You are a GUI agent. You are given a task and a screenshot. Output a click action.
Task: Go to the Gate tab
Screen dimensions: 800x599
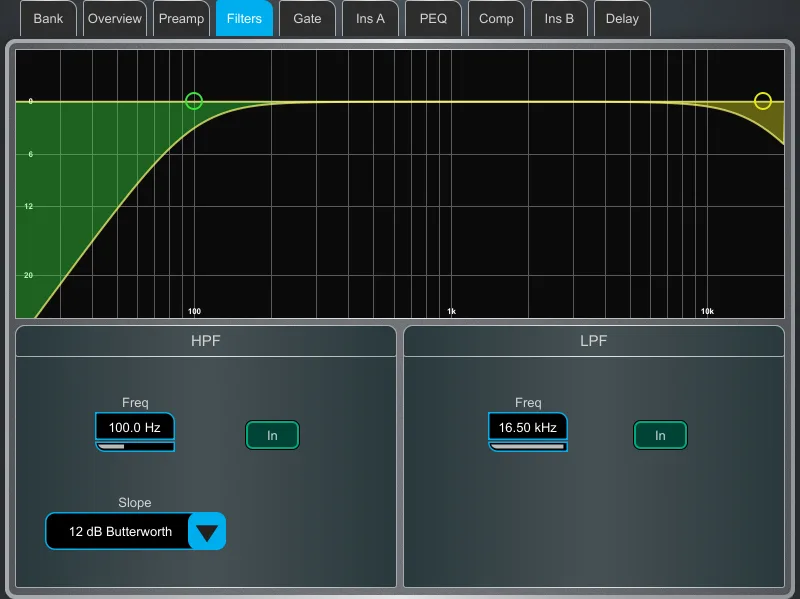307,18
